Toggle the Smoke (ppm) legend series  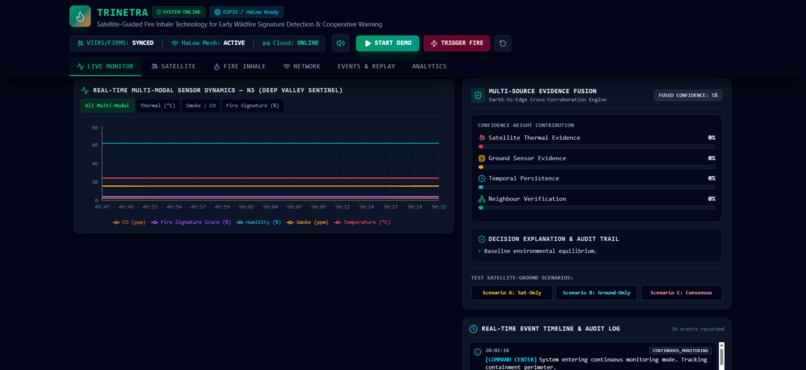pyautogui.click(x=307, y=223)
